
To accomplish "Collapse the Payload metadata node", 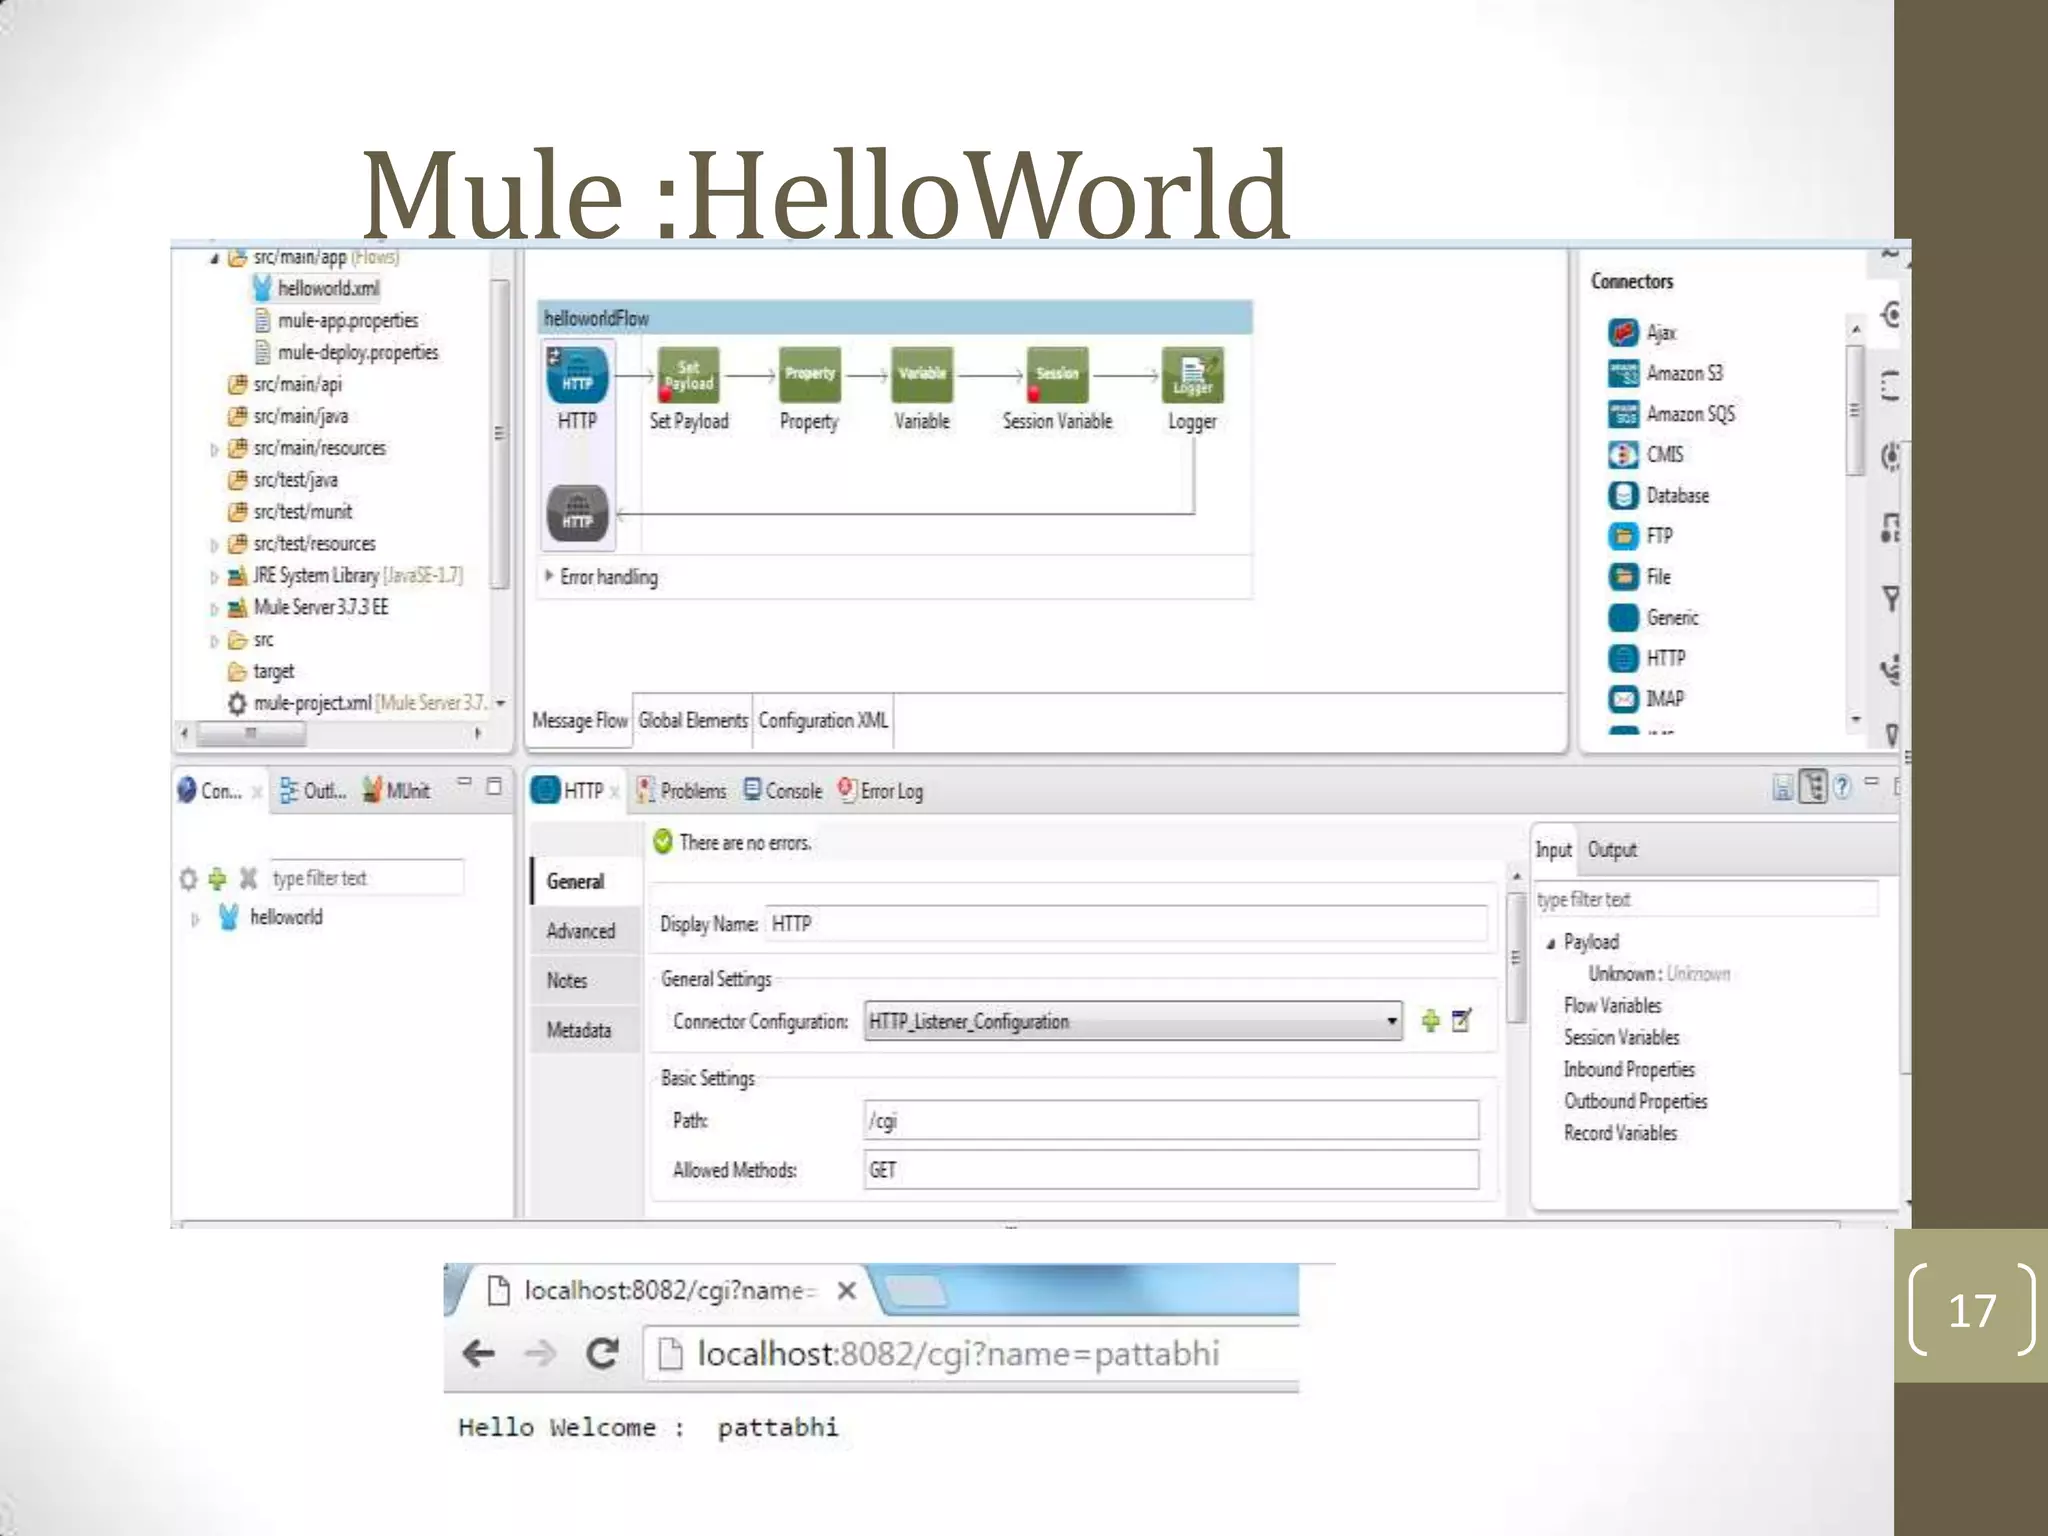I will tap(1551, 943).
